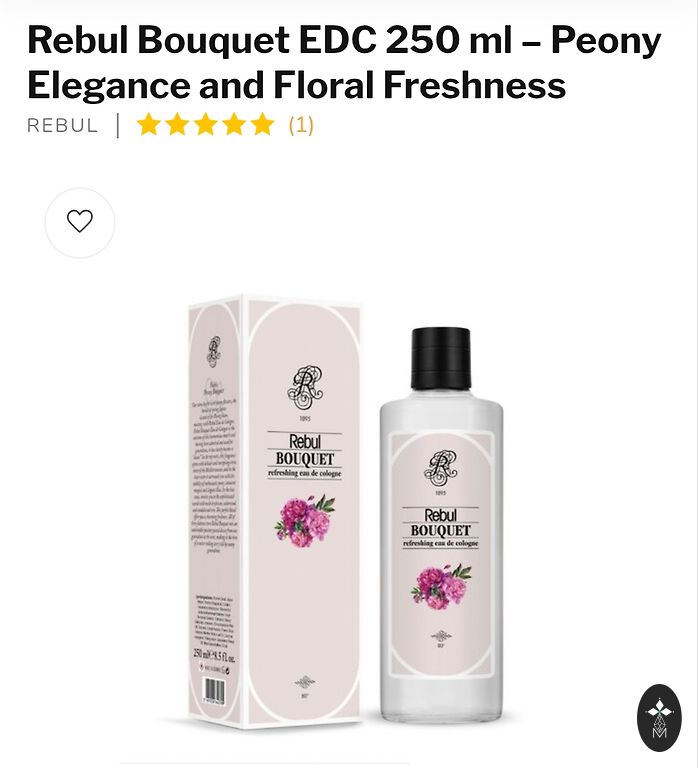
Task: Click the ornate R logo on bottle label
Action: (440, 468)
